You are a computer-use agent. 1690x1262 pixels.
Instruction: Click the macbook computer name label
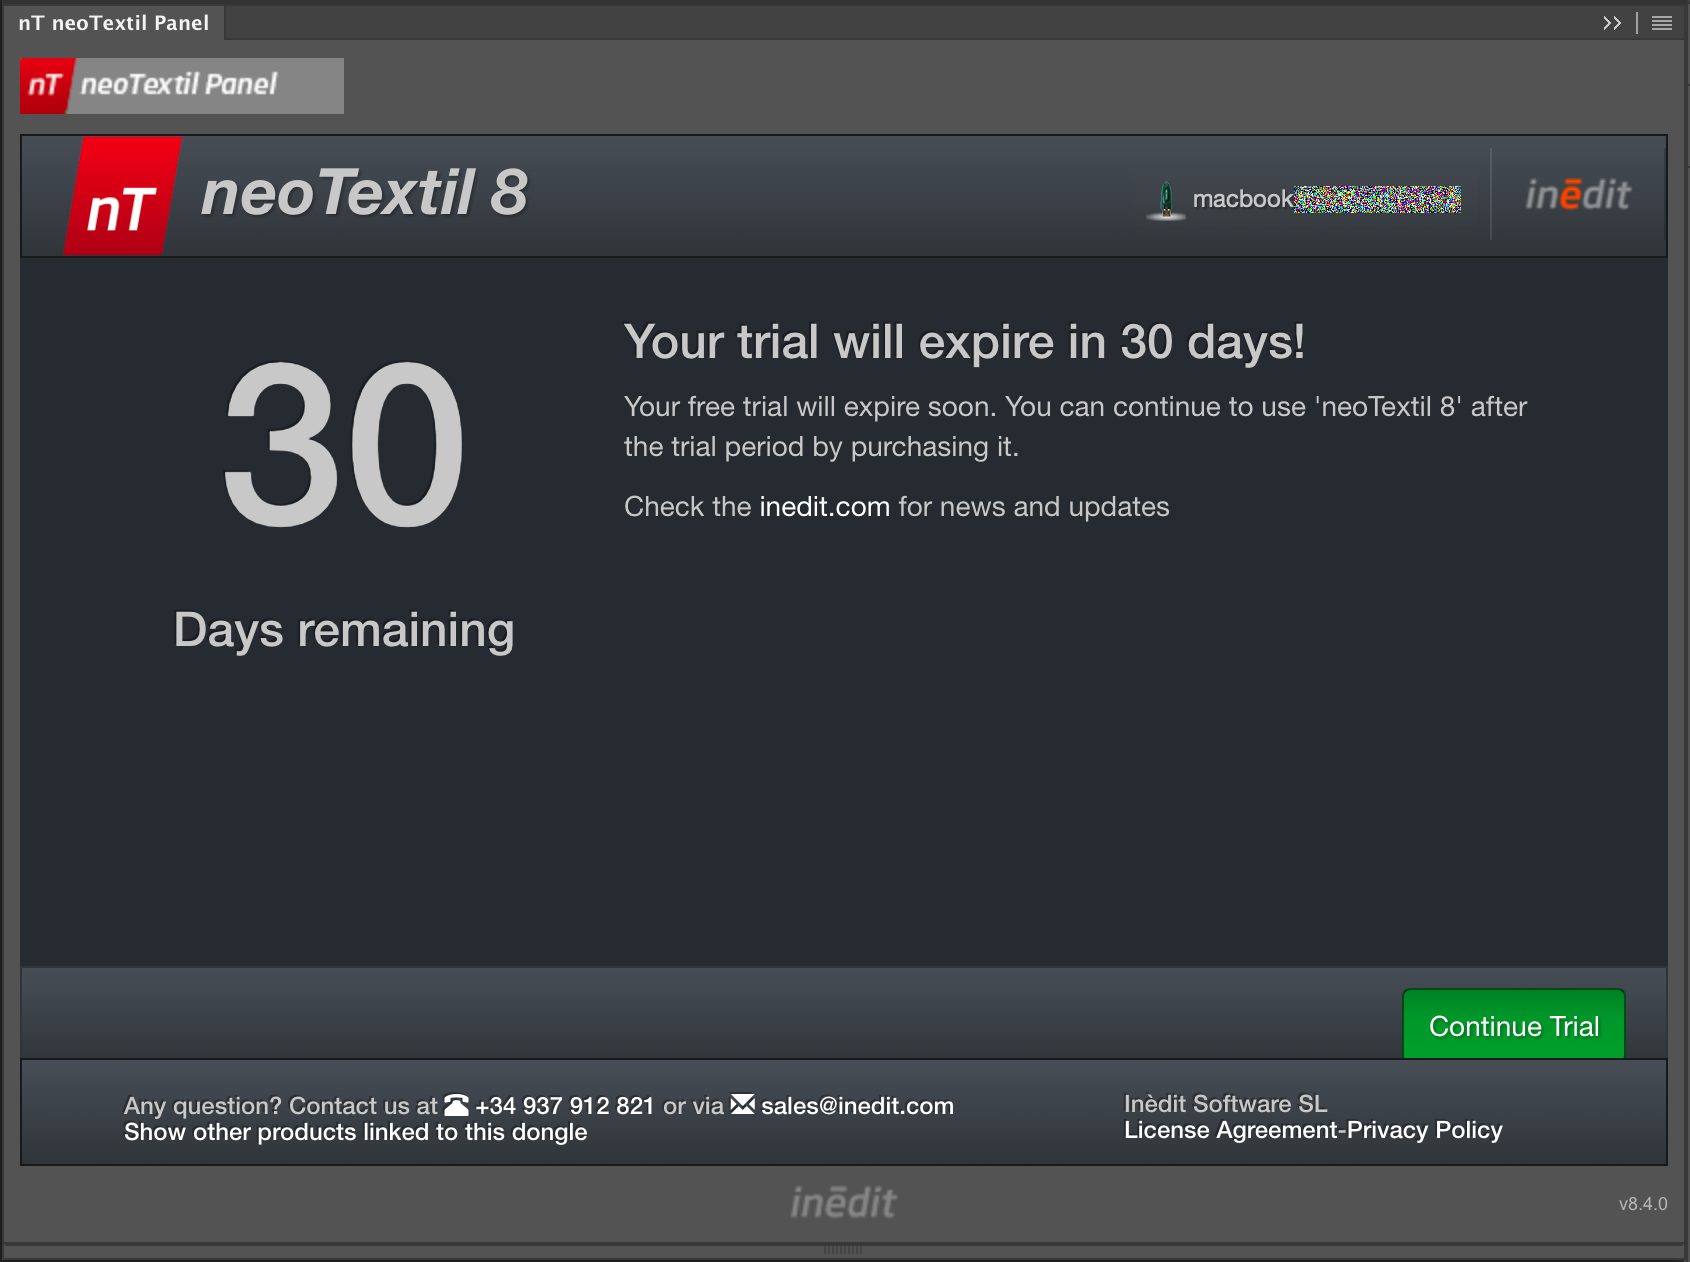coord(1326,199)
